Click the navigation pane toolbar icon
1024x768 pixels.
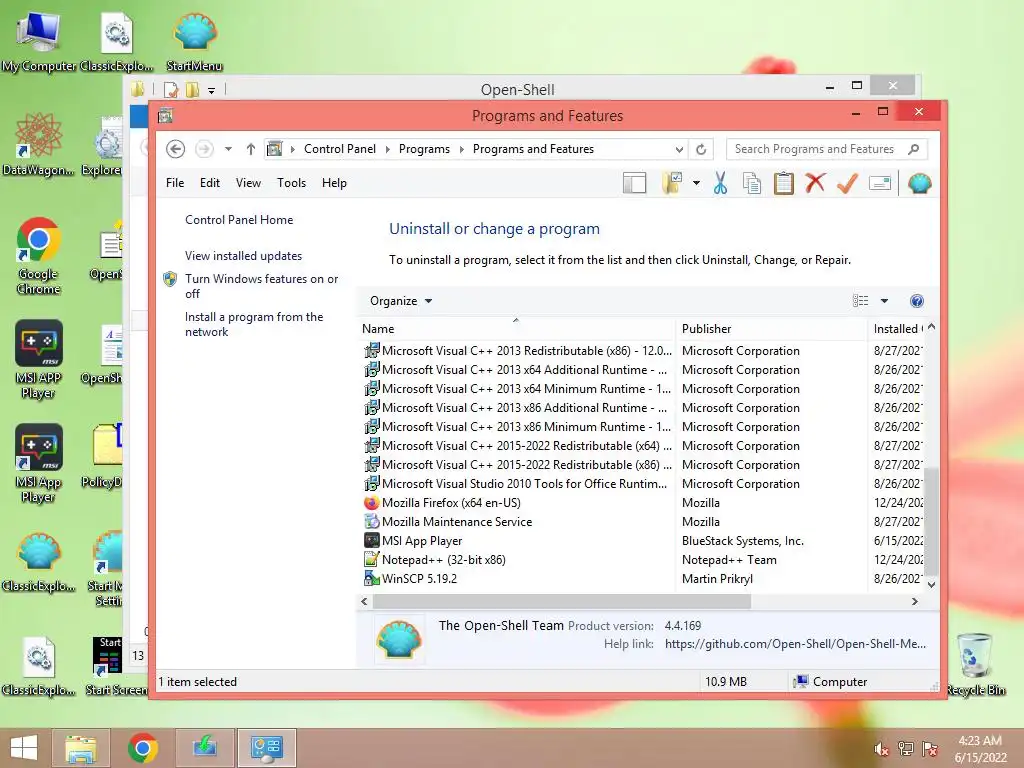635,184
